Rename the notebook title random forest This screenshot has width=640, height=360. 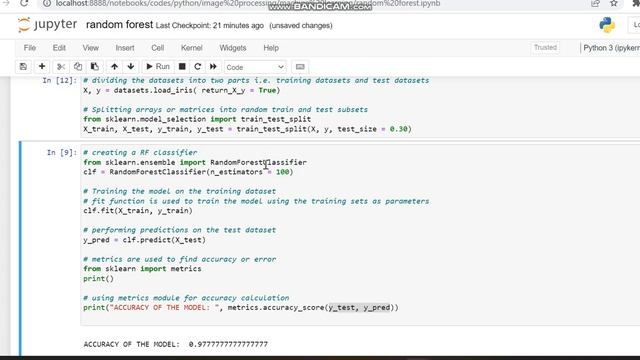pos(120,25)
